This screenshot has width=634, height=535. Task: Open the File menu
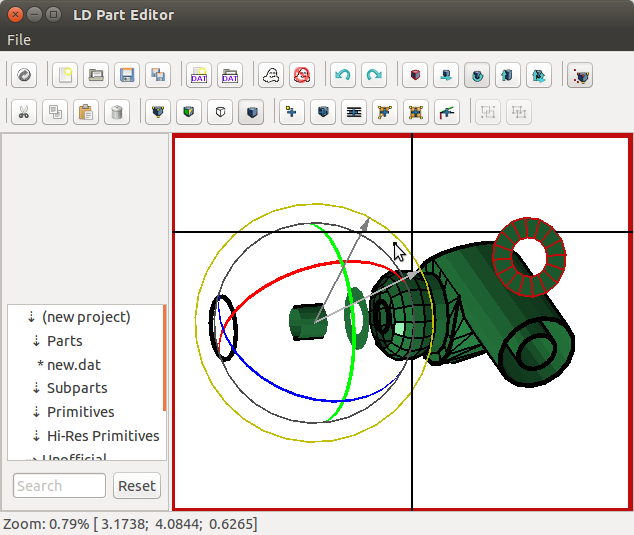tap(19, 40)
